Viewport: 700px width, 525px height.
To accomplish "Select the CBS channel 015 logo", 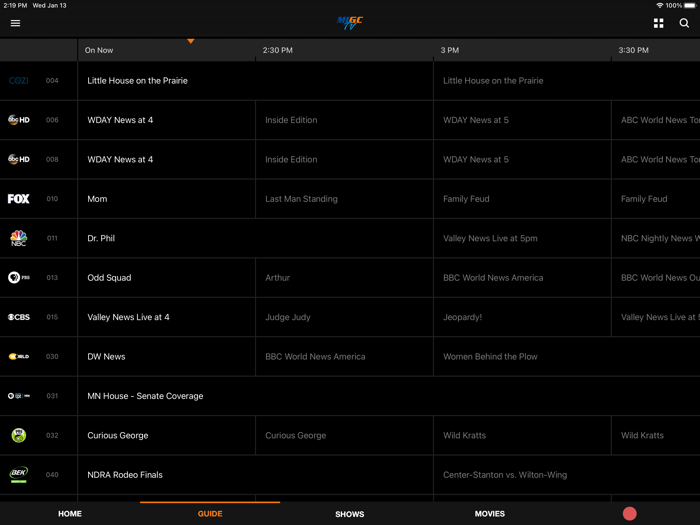I will (19, 317).
